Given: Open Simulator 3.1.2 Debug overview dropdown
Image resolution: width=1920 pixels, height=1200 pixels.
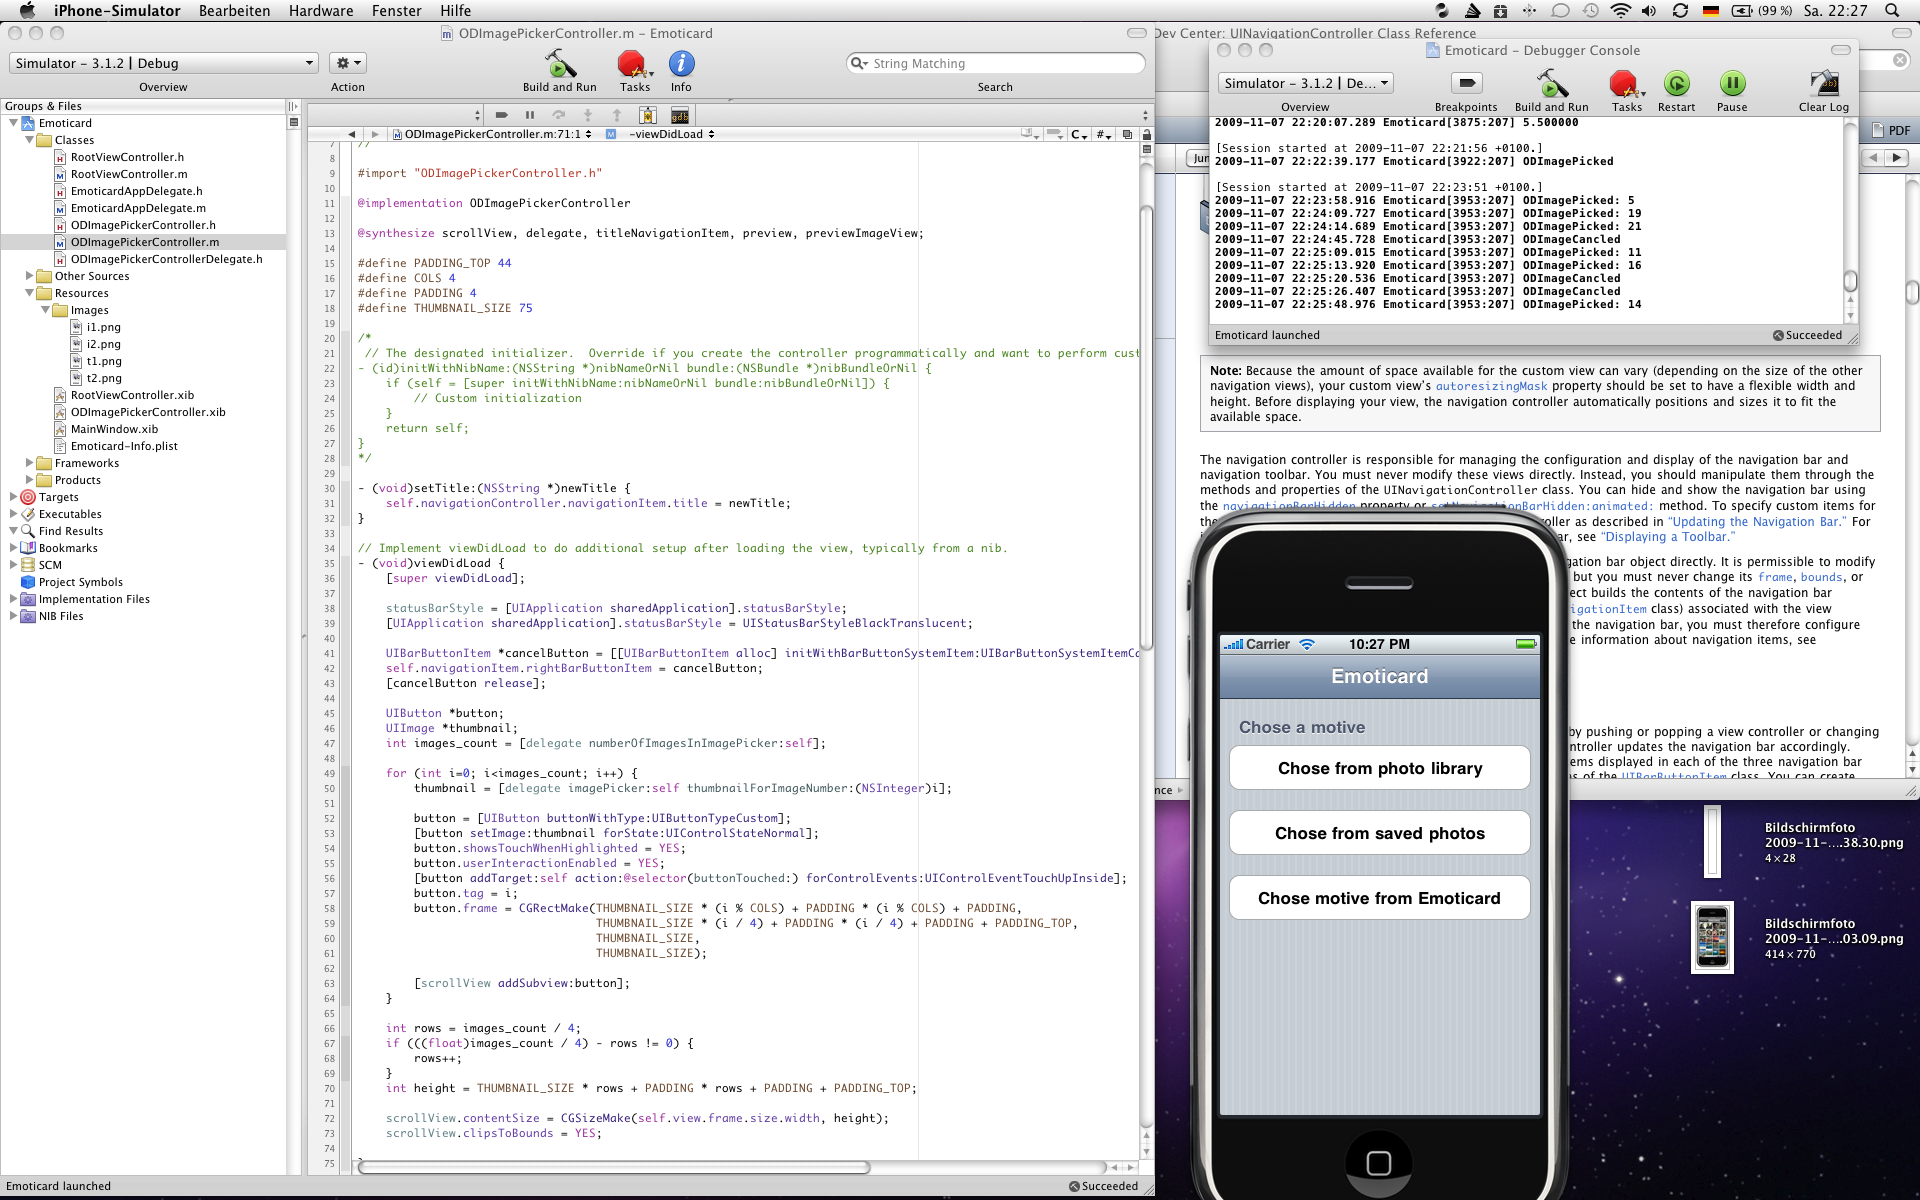Looking at the screenshot, I should click(164, 63).
